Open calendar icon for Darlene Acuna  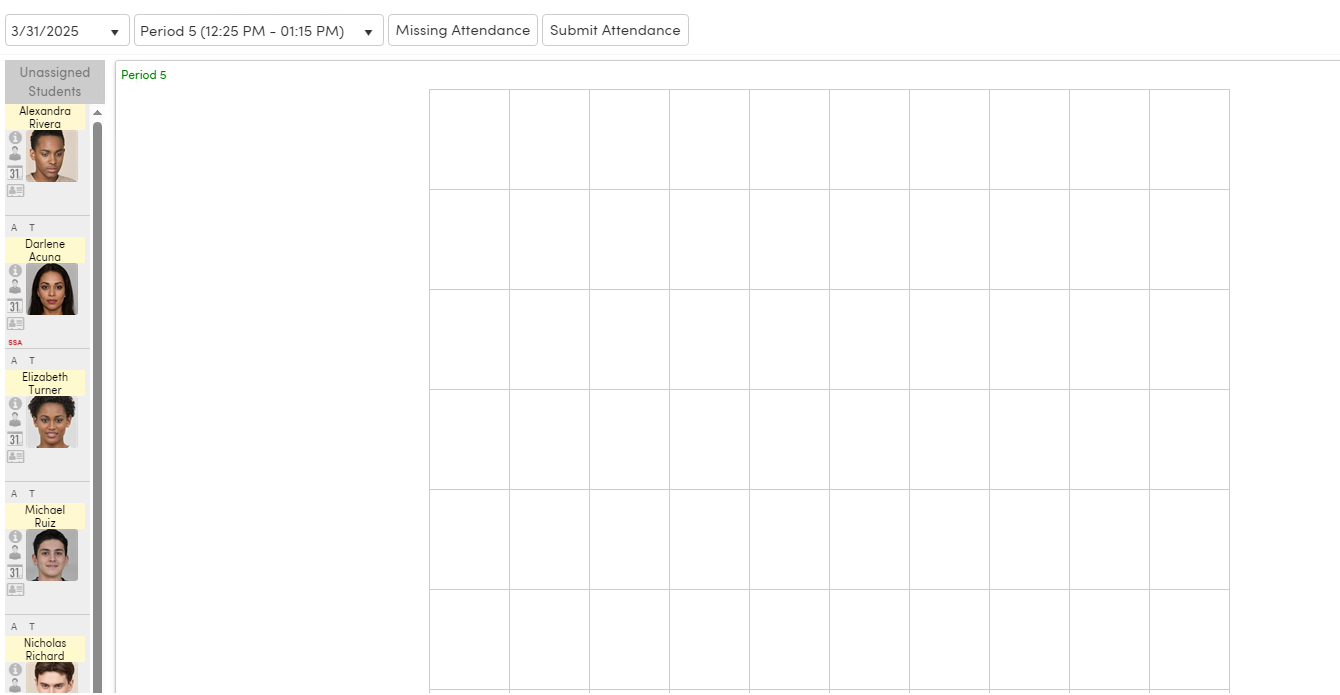click(x=15, y=306)
